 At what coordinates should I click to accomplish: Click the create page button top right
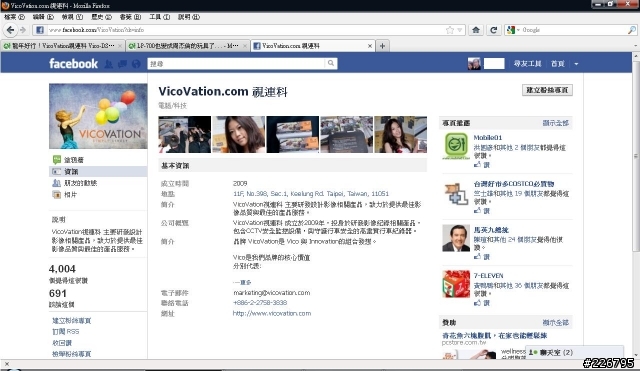[547, 90]
